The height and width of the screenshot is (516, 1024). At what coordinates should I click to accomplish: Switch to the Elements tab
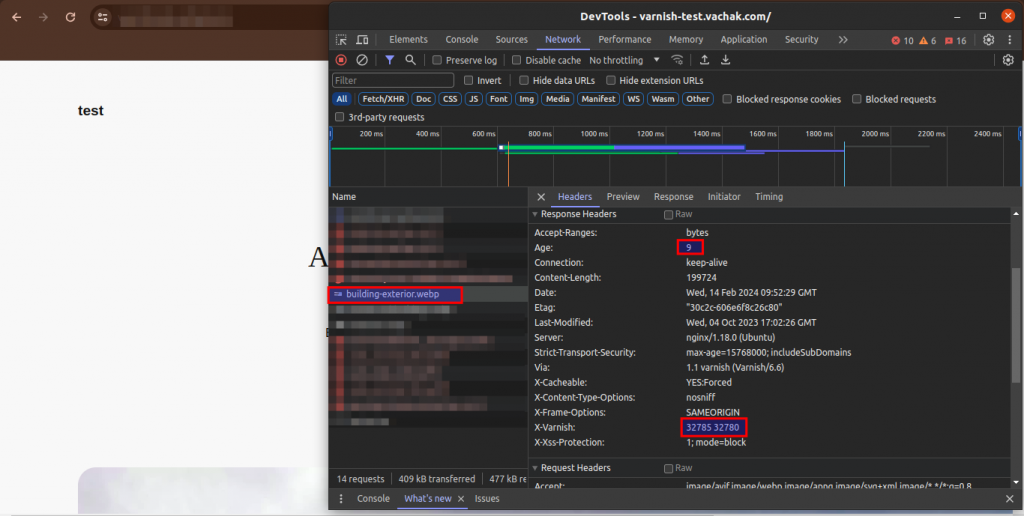408,40
